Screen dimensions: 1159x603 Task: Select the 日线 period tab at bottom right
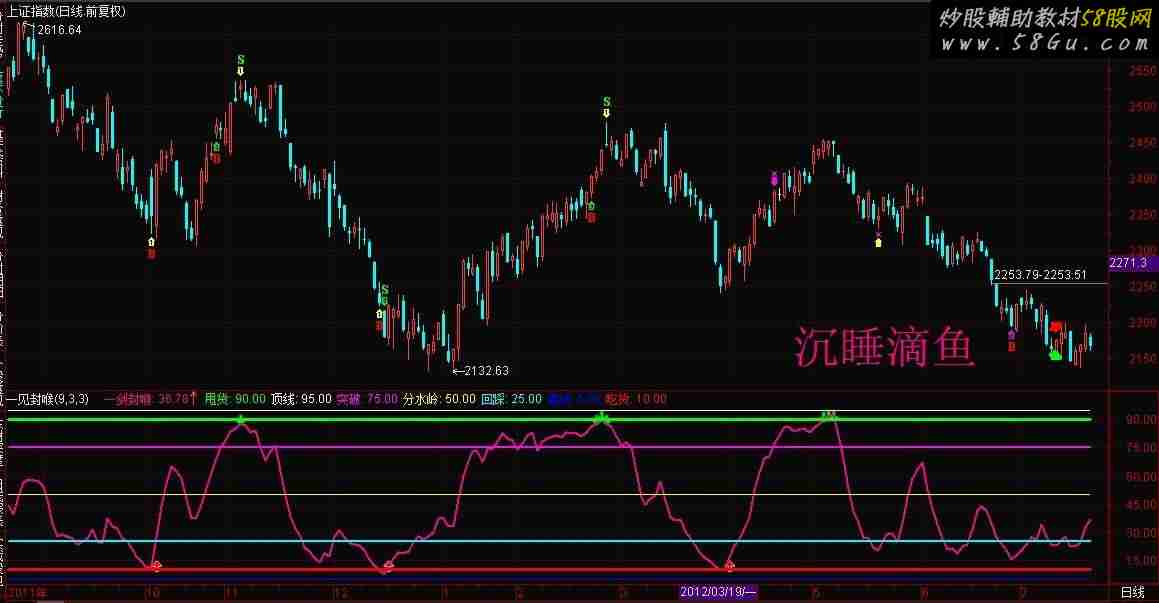pyautogui.click(x=1131, y=593)
